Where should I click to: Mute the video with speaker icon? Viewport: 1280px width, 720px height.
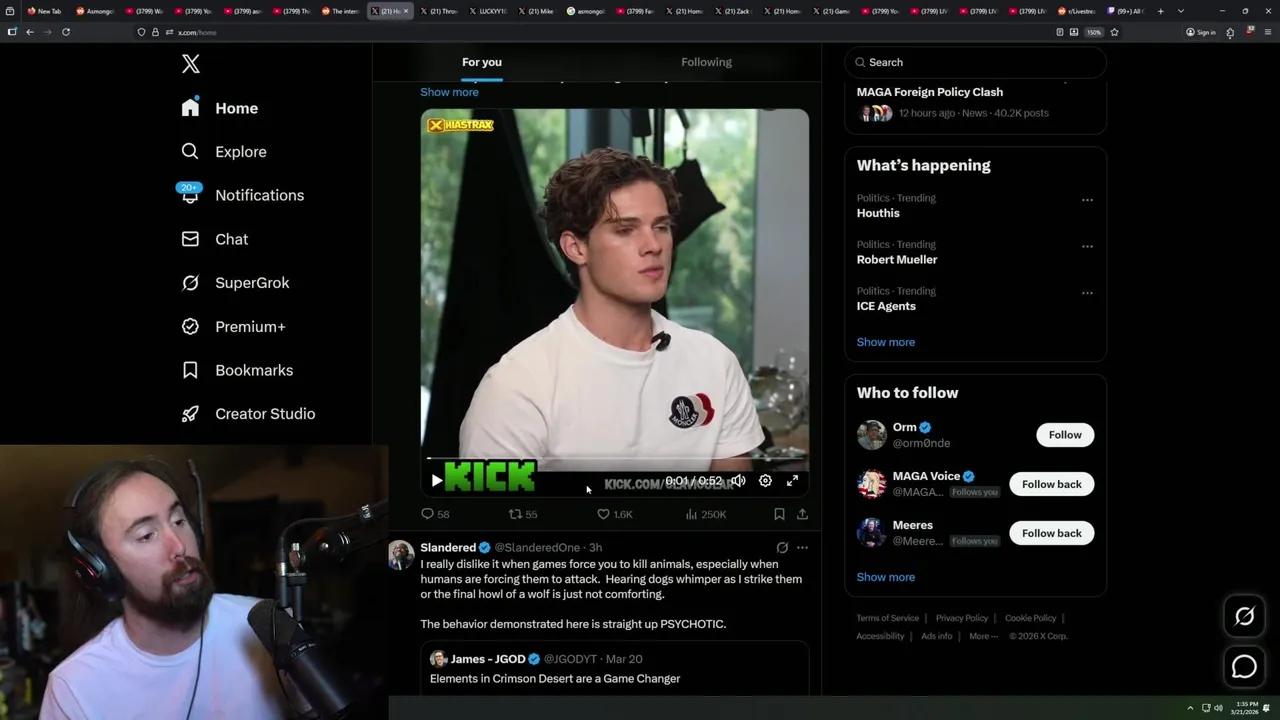[x=738, y=481]
